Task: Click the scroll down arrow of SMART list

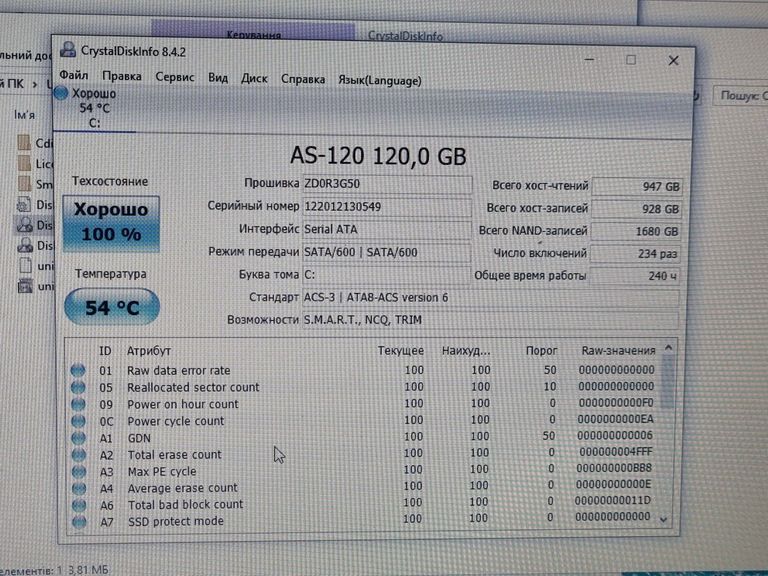Action: [x=664, y=520]
